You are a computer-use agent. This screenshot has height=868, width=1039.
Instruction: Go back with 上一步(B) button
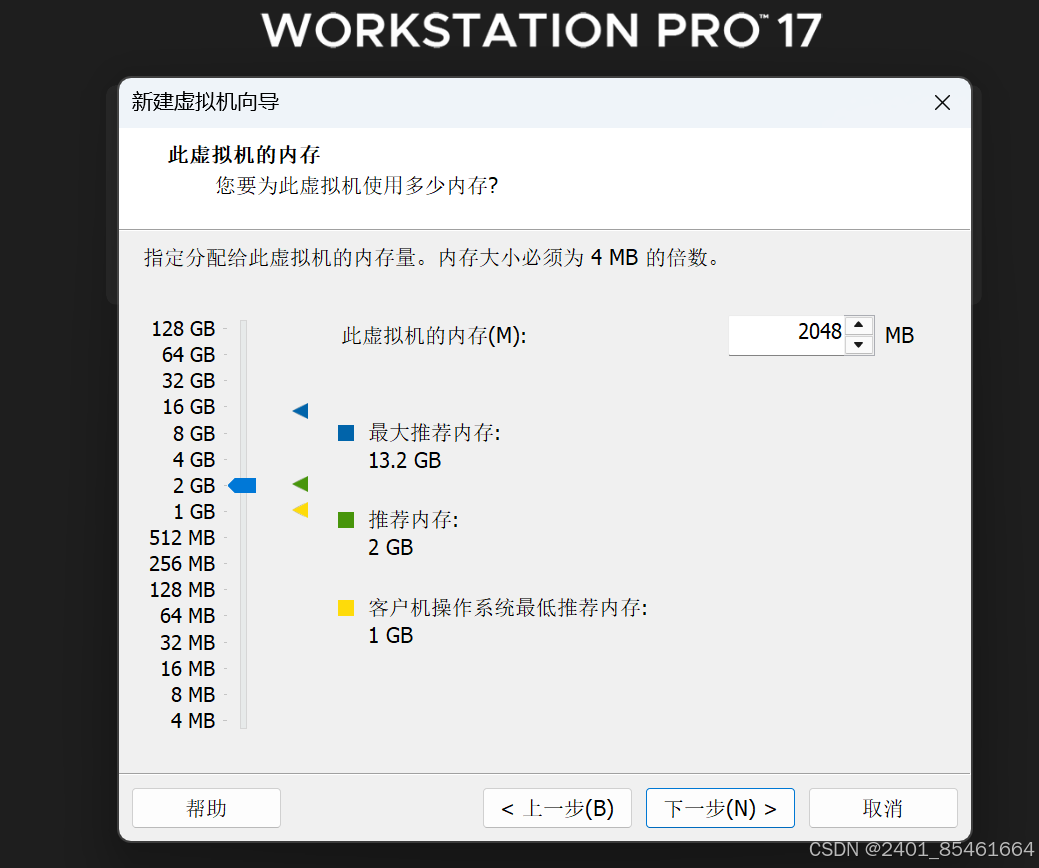pos(557,808)
